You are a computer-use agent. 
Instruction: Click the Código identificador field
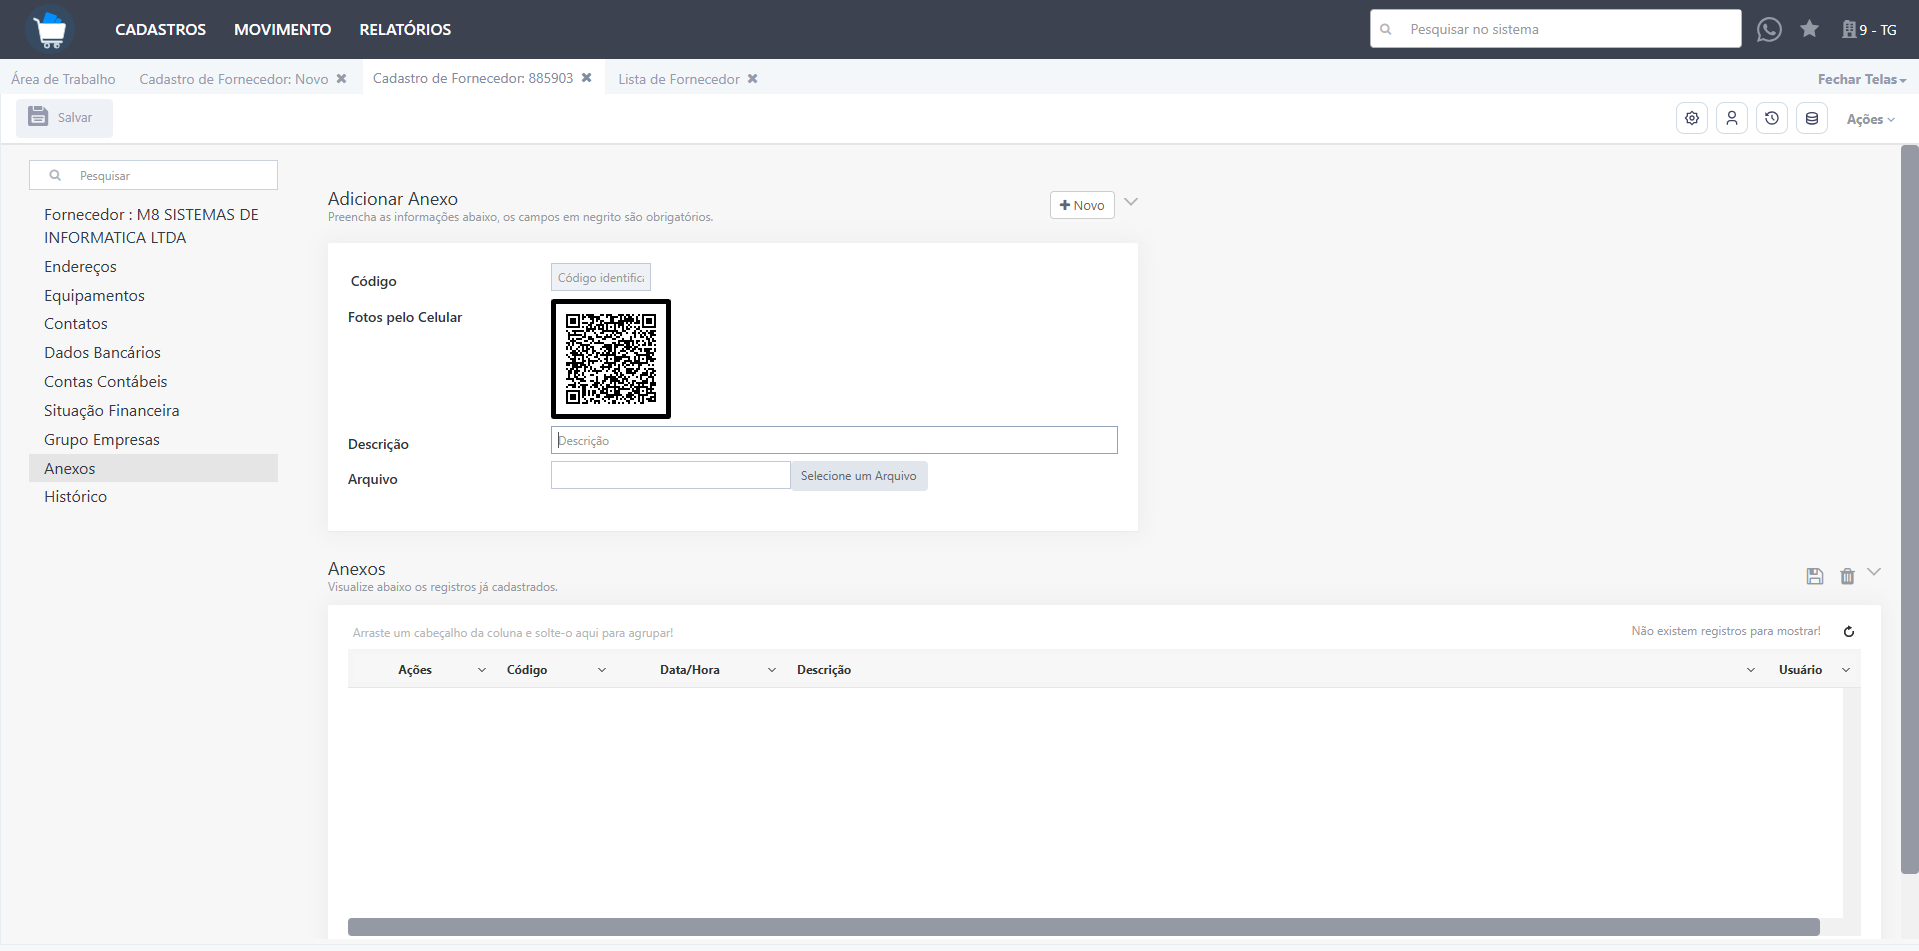601,278
